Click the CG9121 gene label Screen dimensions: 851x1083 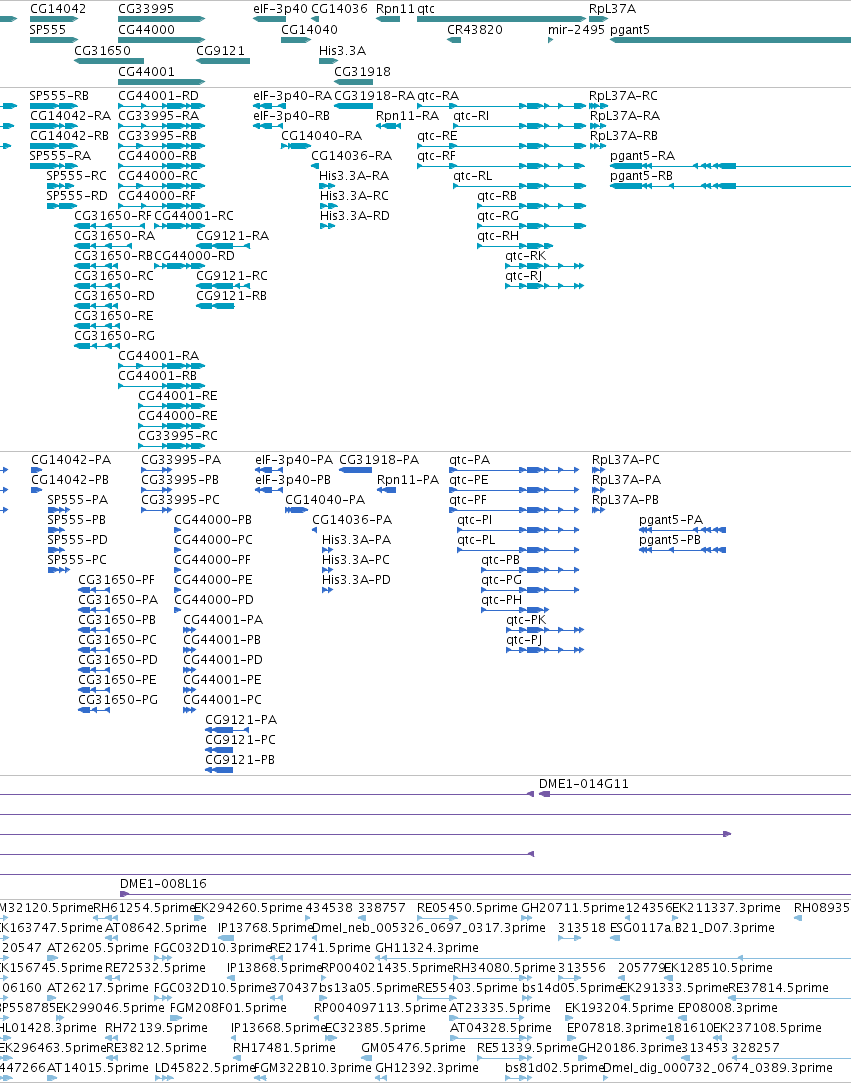(220, 50)
